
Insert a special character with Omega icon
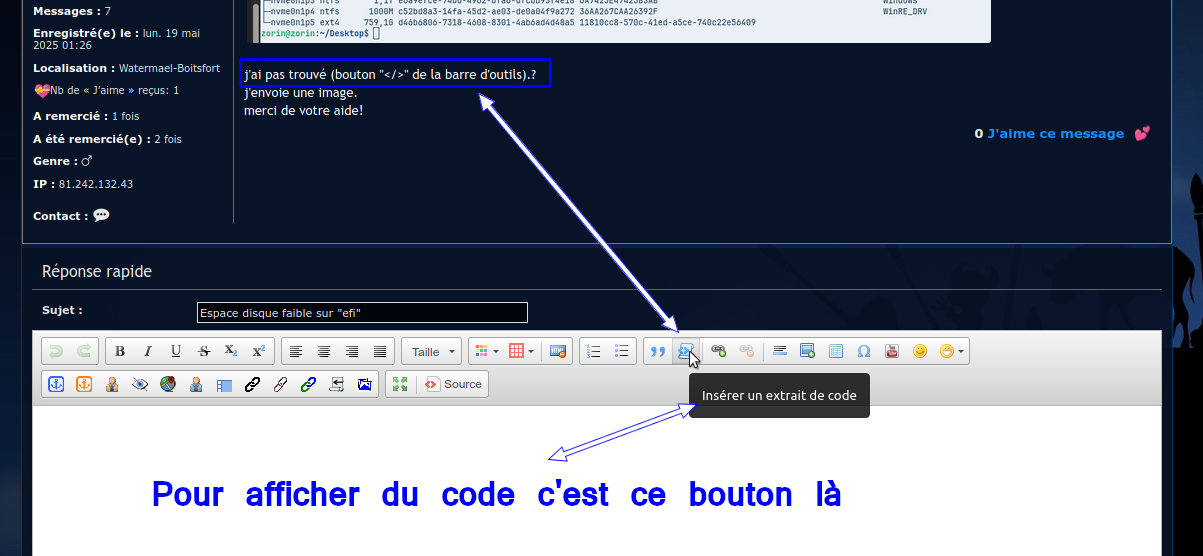864,352
